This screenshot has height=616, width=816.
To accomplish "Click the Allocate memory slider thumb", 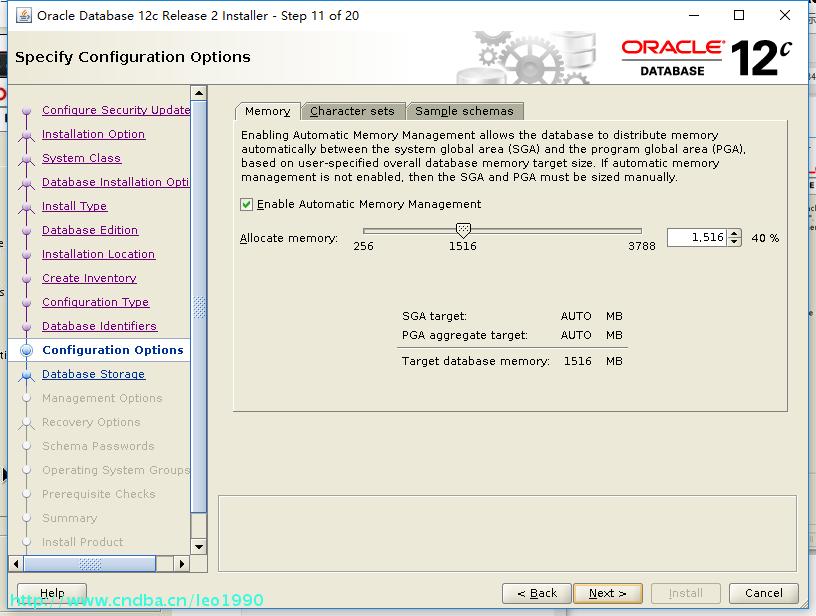I will point(463,229).
